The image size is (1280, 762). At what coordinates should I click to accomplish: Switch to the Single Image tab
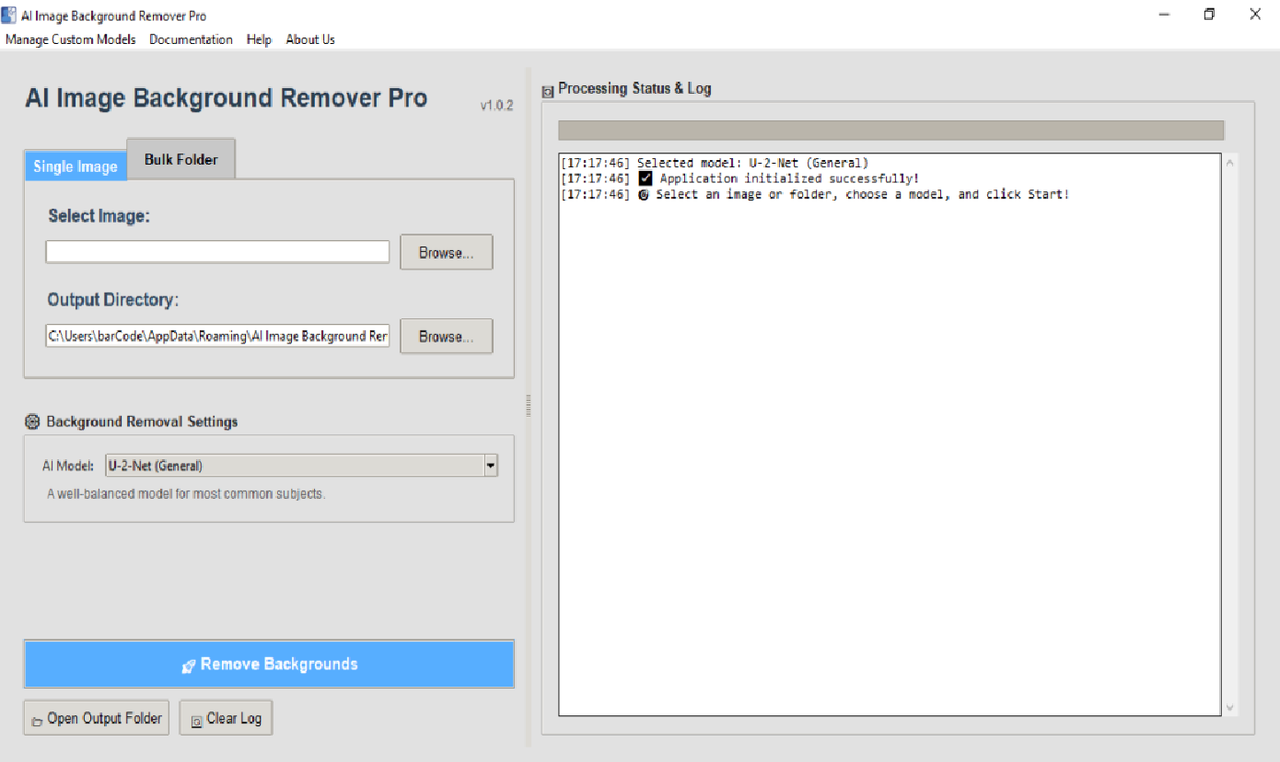(x=75, y=166)
